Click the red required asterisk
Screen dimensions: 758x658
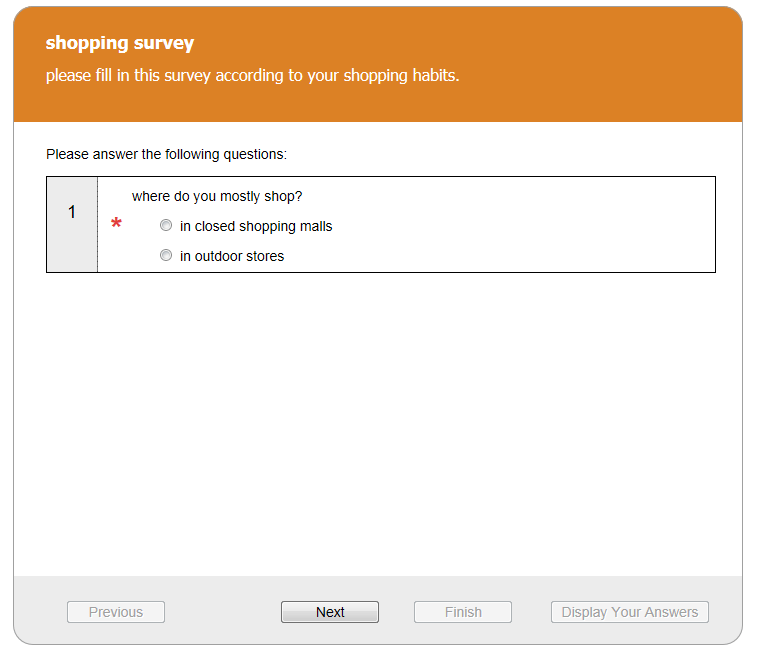116,225
